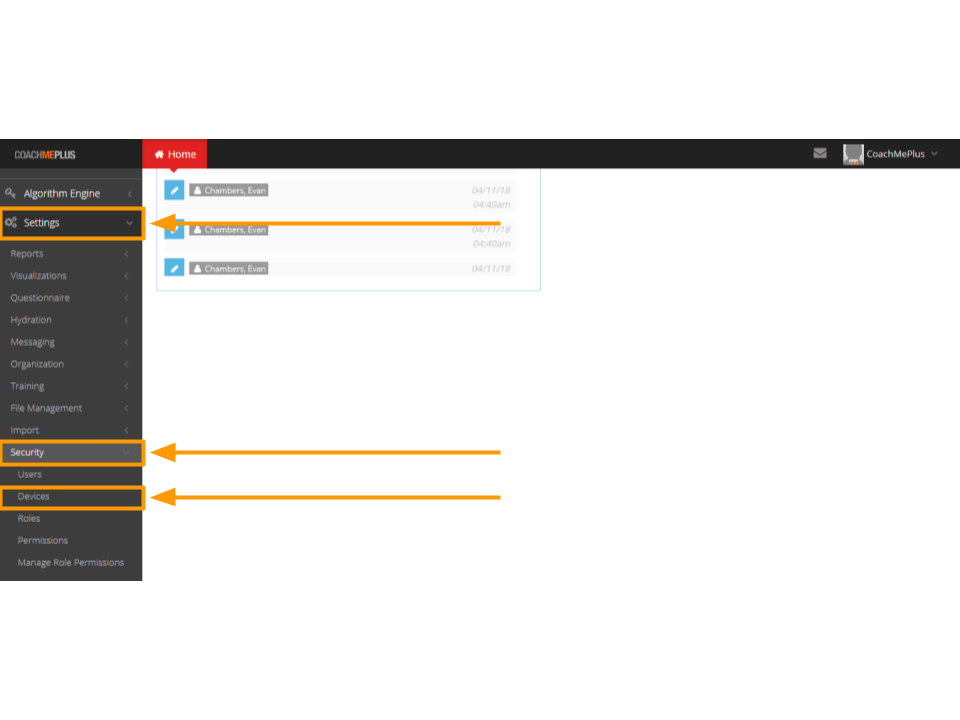Click the envelope messages icon
Image resolution: width=960 pixels, height=720 pixels.
(x=820, y=154)
